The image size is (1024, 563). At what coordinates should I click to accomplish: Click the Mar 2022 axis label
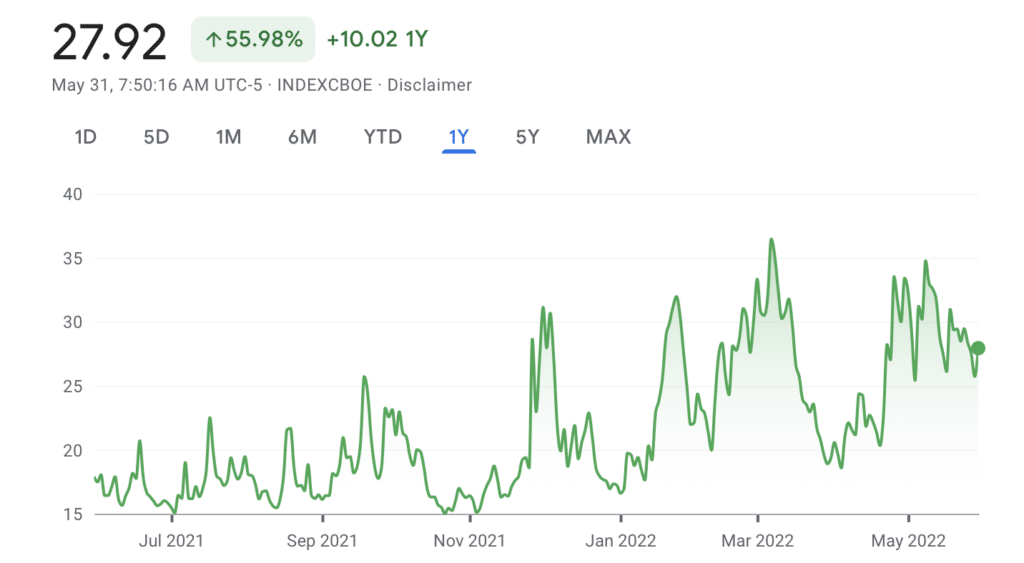[758, 541]
